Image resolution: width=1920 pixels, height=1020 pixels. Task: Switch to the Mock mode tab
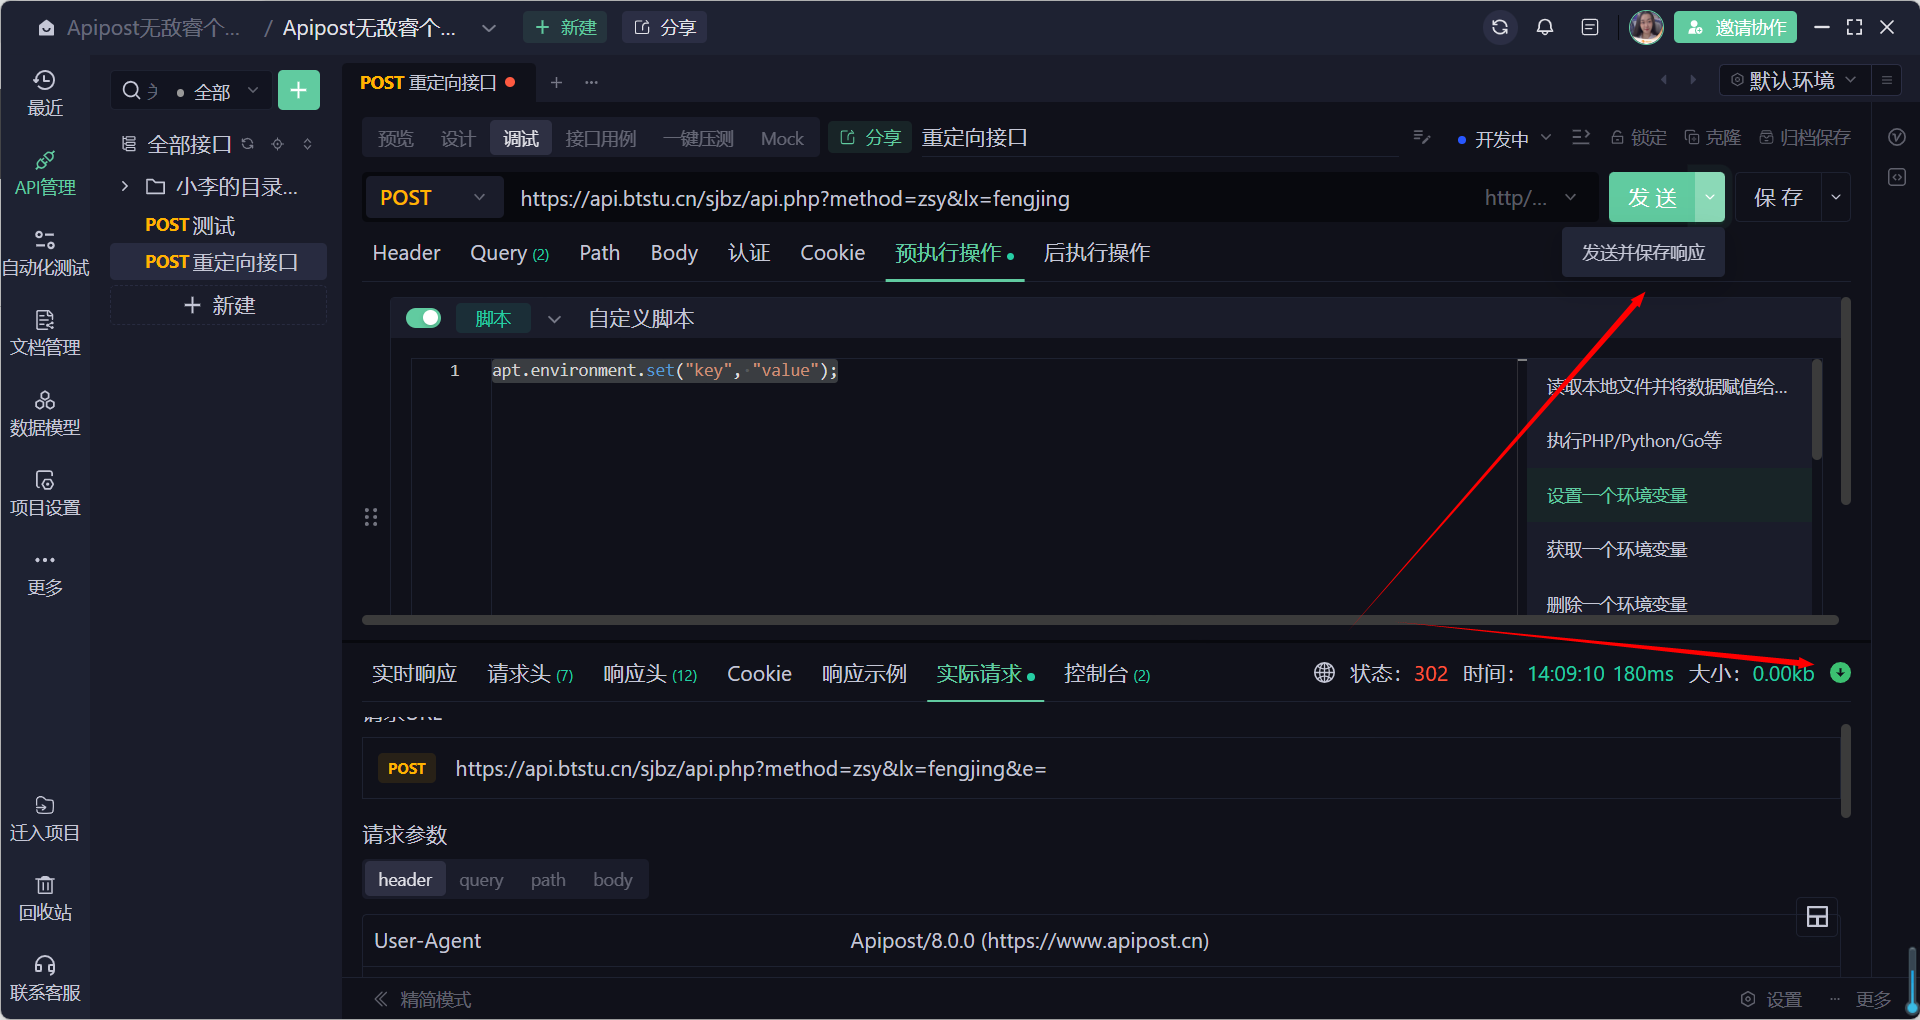point(782,138)
